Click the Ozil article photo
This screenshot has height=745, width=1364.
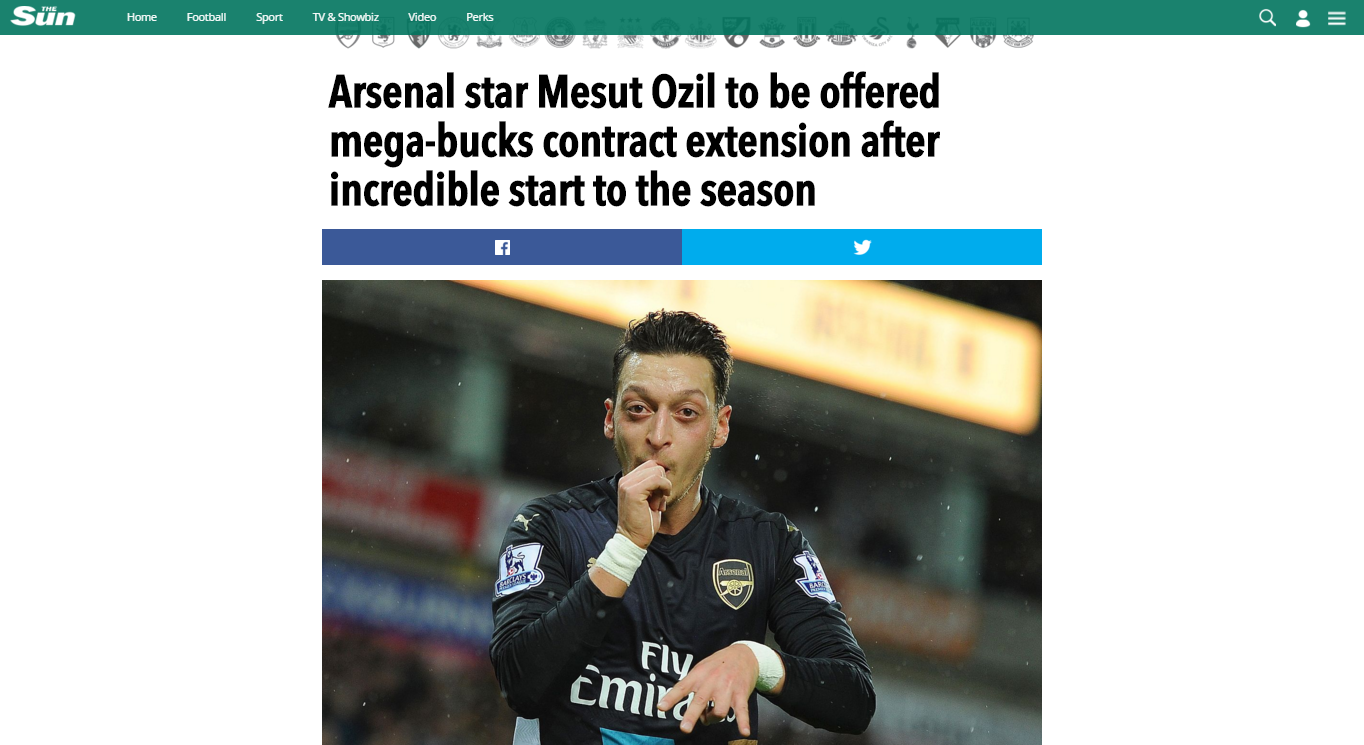[x=682, y=512]
